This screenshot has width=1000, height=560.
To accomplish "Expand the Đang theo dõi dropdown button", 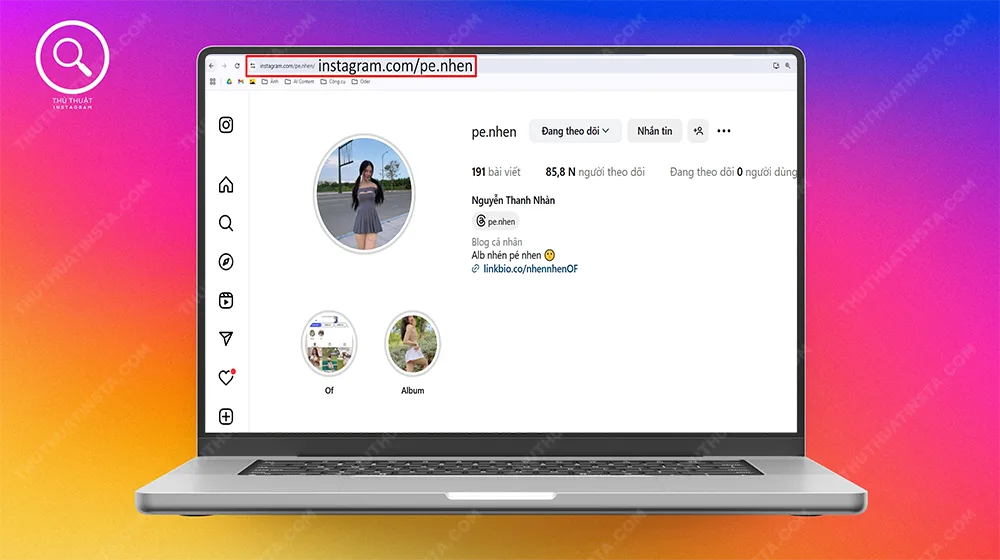I will point(575,131).
